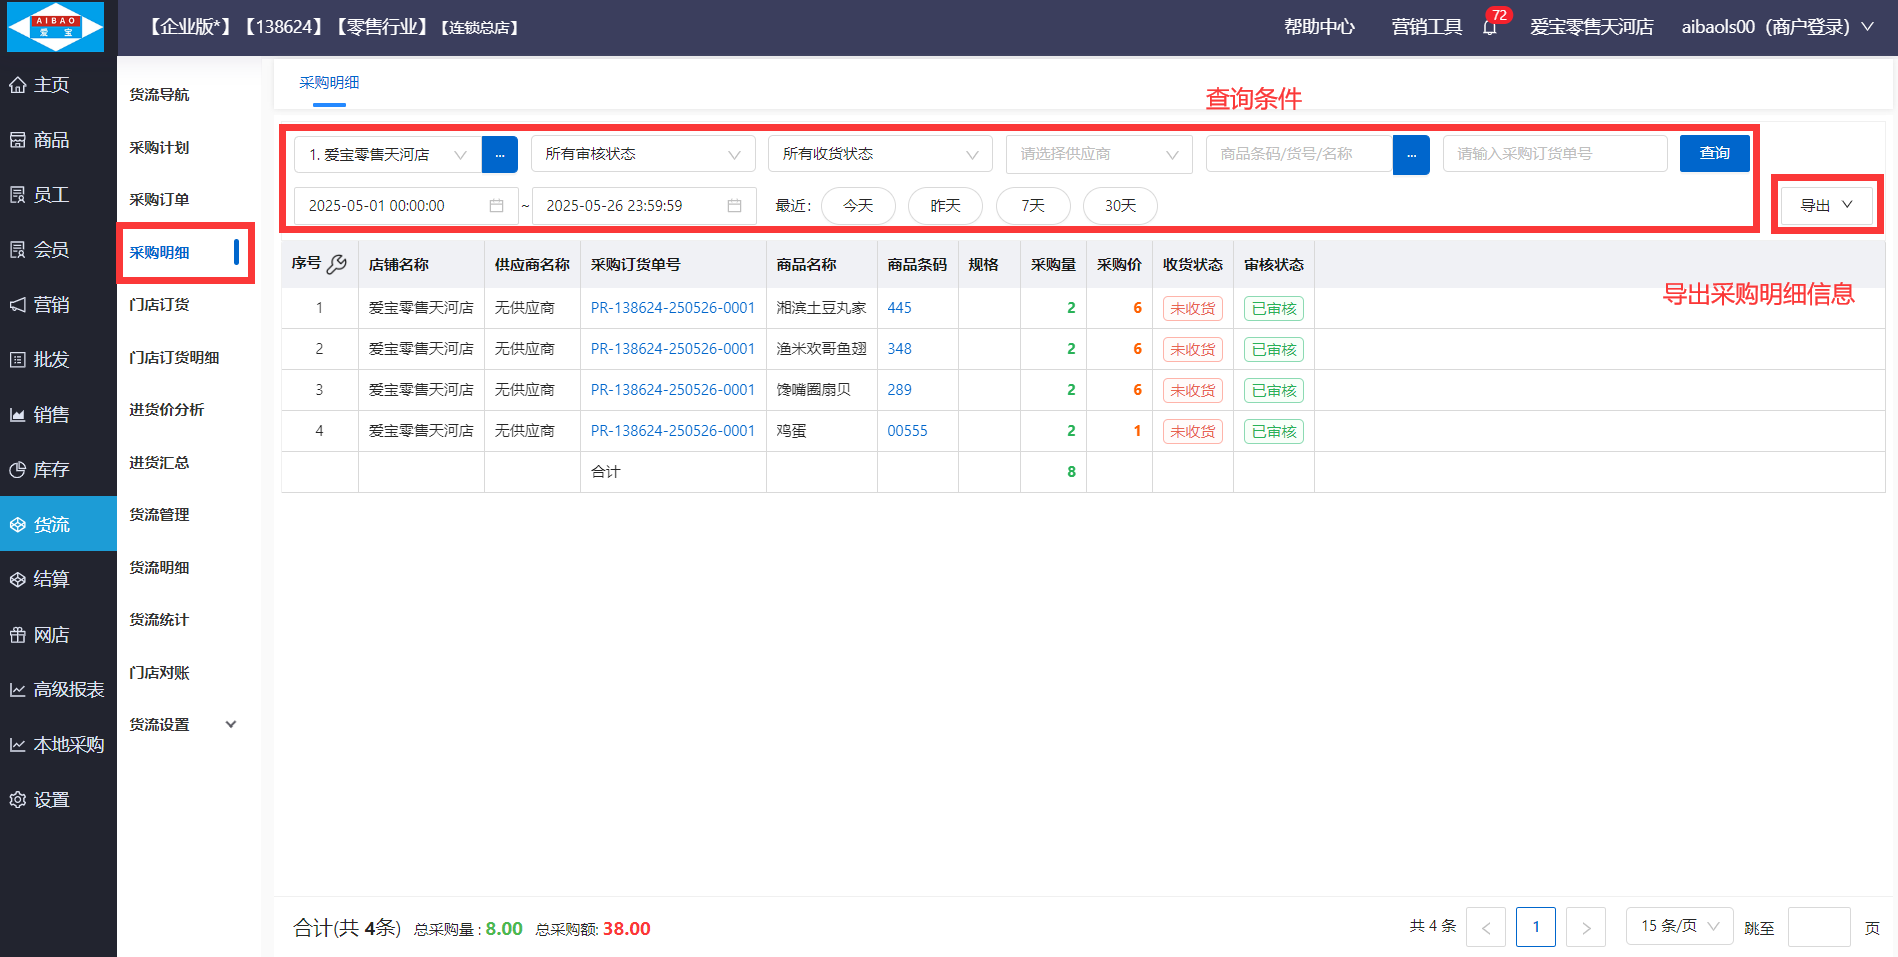Open 请选择供应商 dropdown
Viewport: 1898px width, 957px height.
point(1099,154)
